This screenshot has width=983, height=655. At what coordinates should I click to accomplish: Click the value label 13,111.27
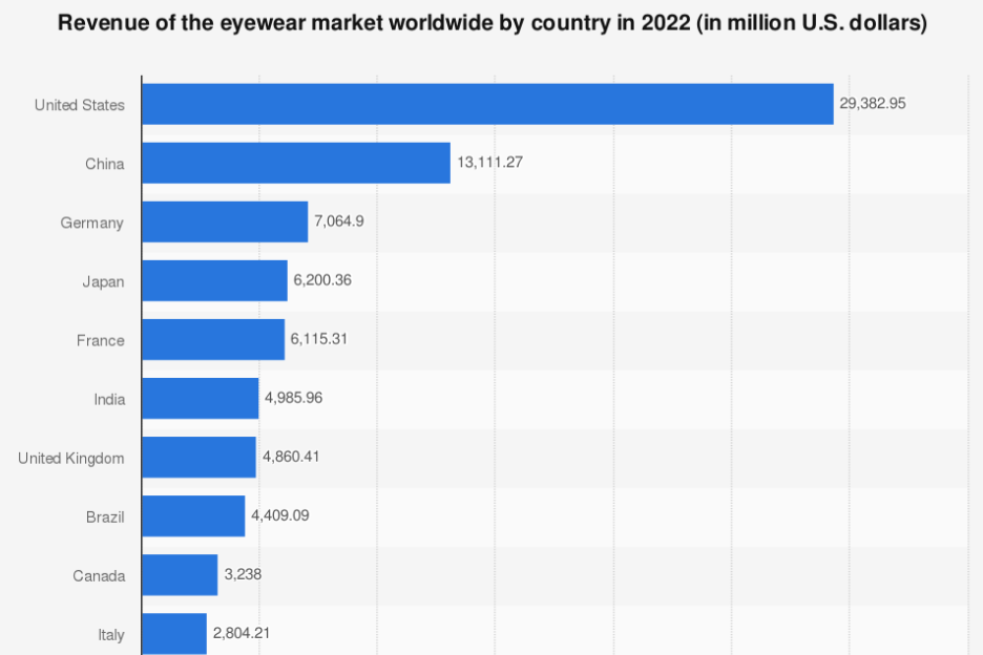(x=490, y=162)
